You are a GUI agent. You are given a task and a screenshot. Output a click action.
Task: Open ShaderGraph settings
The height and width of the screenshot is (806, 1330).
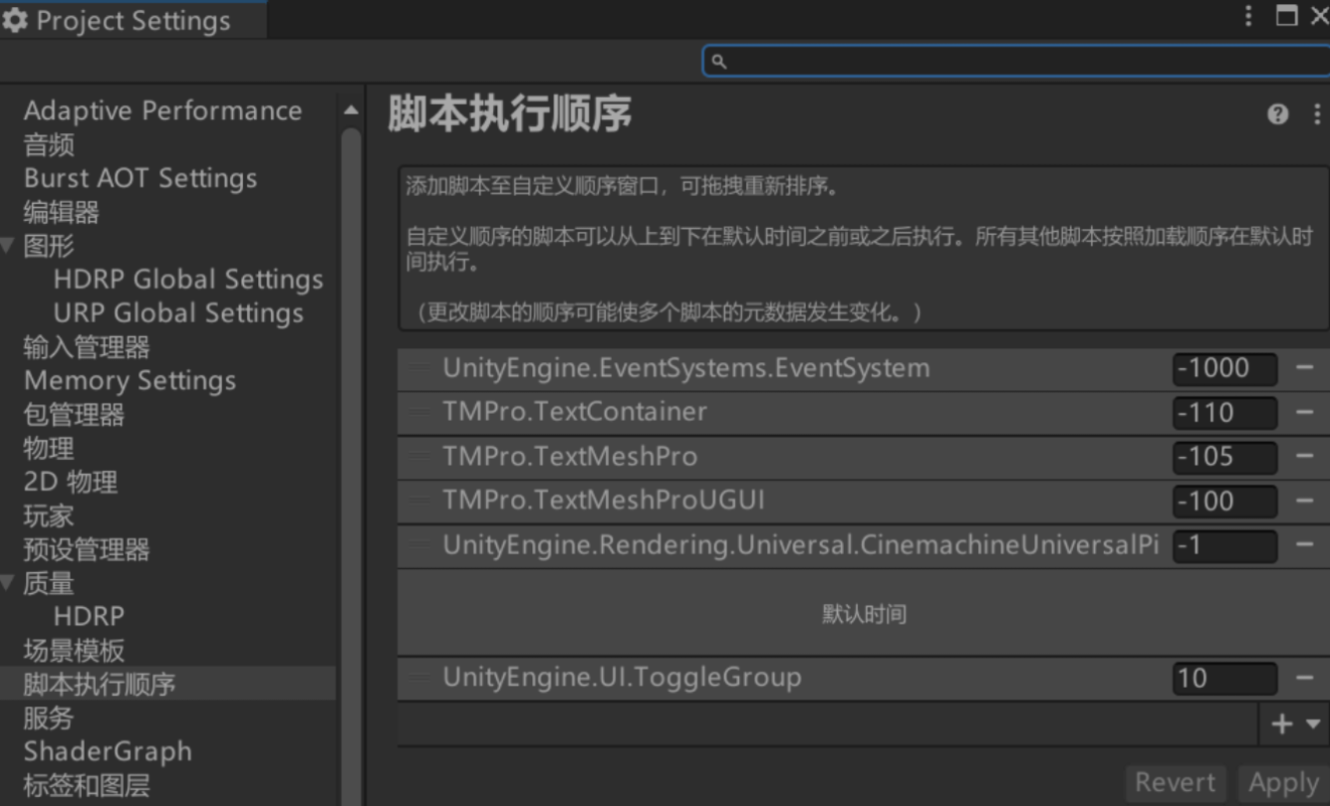108,752
